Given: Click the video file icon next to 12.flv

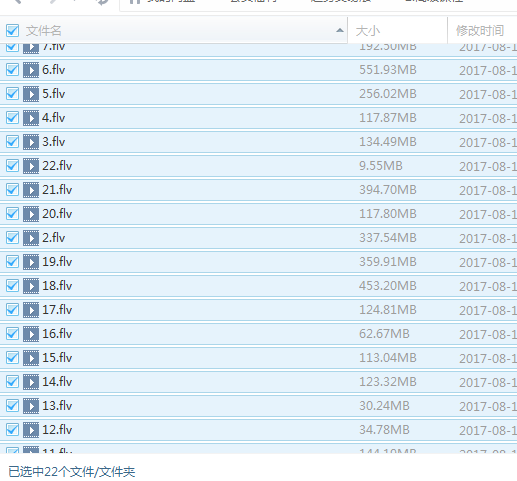Looking at the screenshot, I should coord(31,430).
